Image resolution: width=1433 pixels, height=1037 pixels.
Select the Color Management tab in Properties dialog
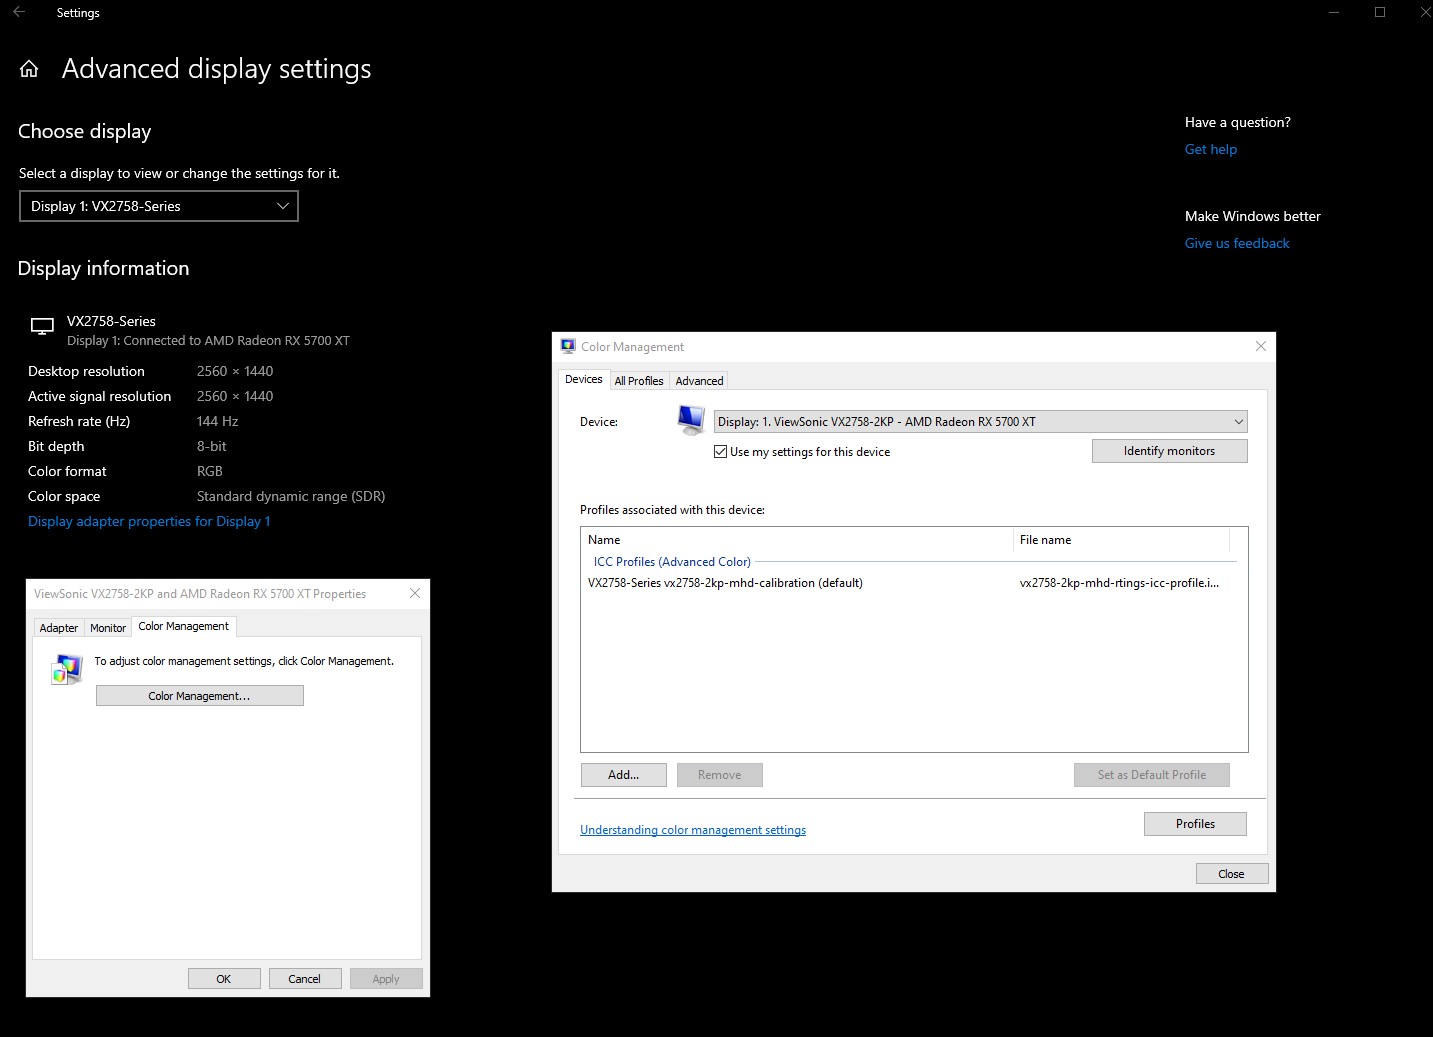184,626
